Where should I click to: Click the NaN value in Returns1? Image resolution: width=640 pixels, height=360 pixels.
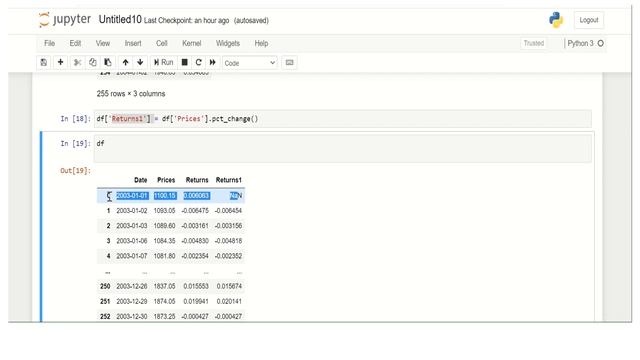(x=236, y=196)
